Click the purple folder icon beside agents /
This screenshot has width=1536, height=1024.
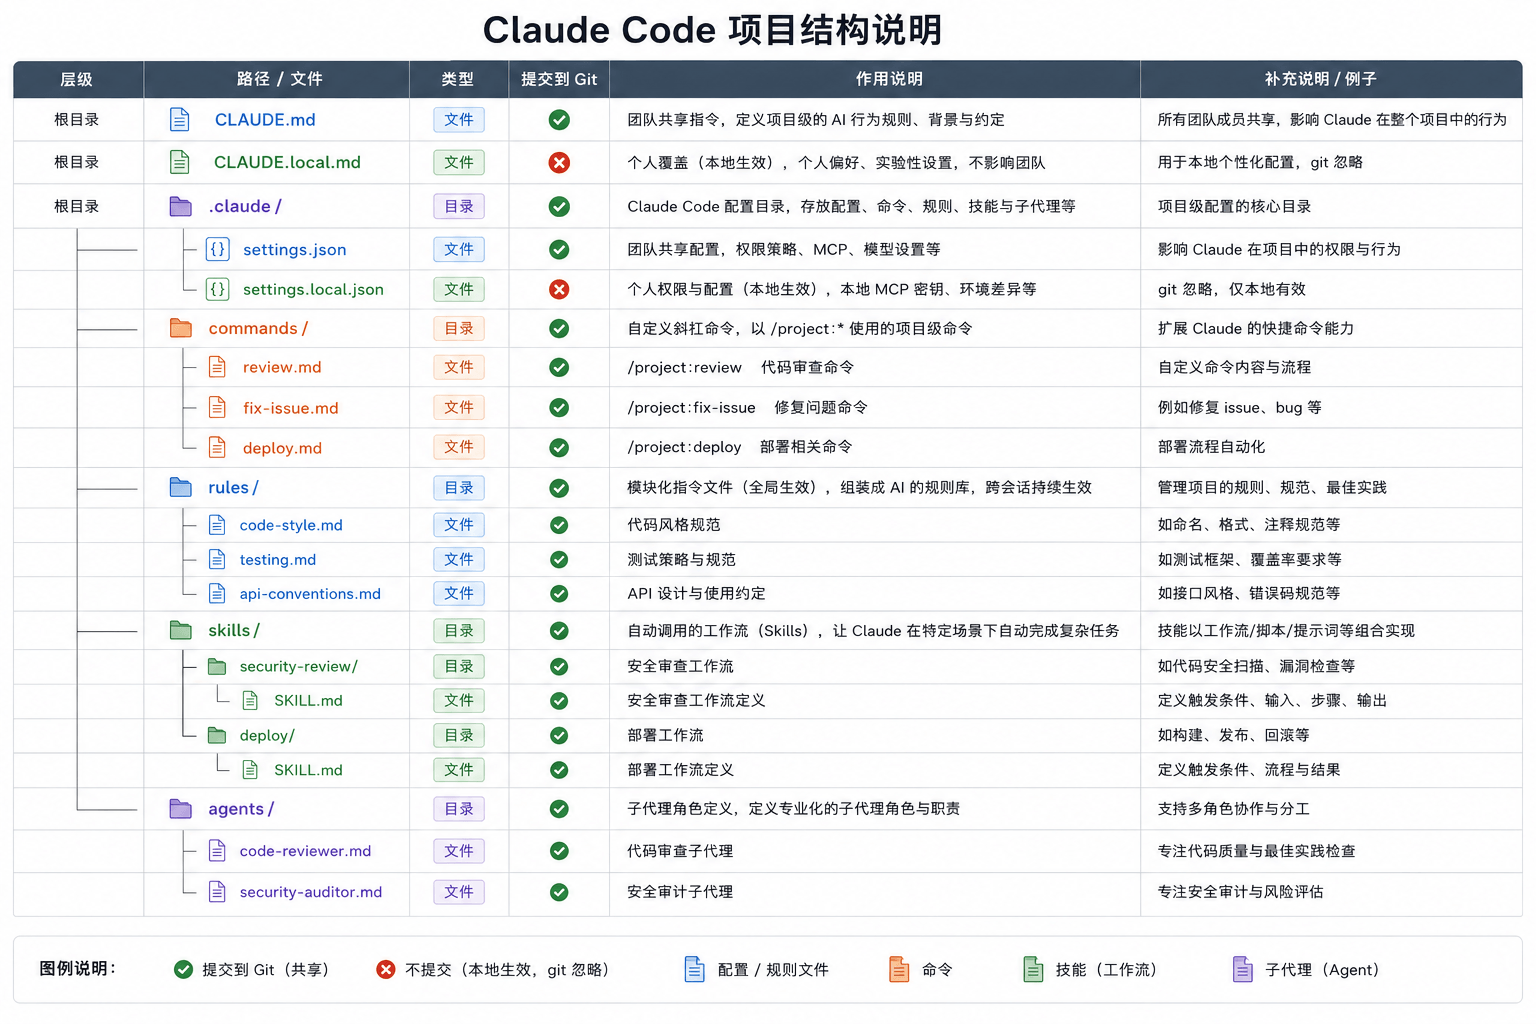click(x=181, y=808)
